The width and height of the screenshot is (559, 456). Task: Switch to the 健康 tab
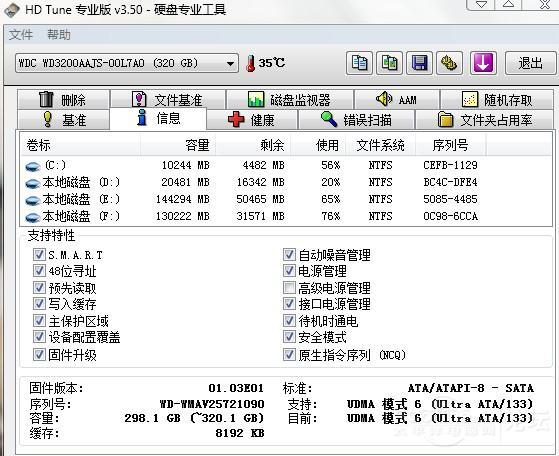252,119
